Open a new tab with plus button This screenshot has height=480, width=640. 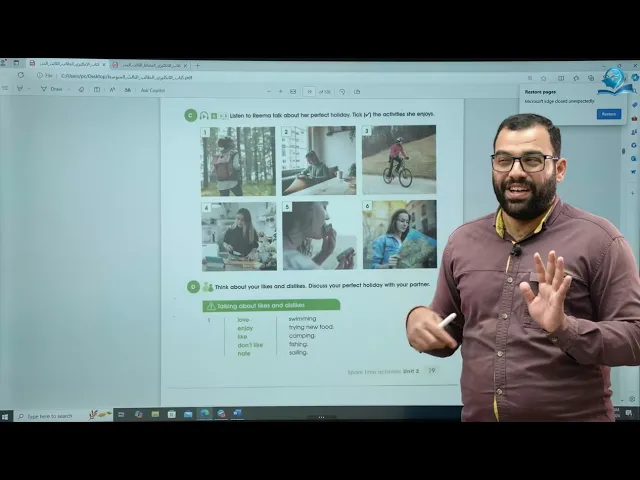(198, 65)
